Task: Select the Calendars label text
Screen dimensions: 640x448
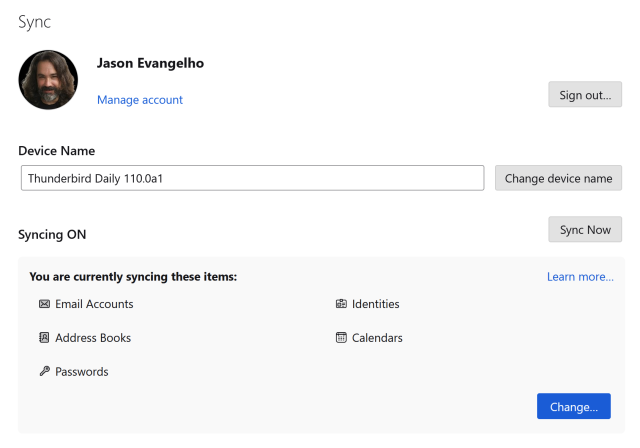Action: pos(377,338)
